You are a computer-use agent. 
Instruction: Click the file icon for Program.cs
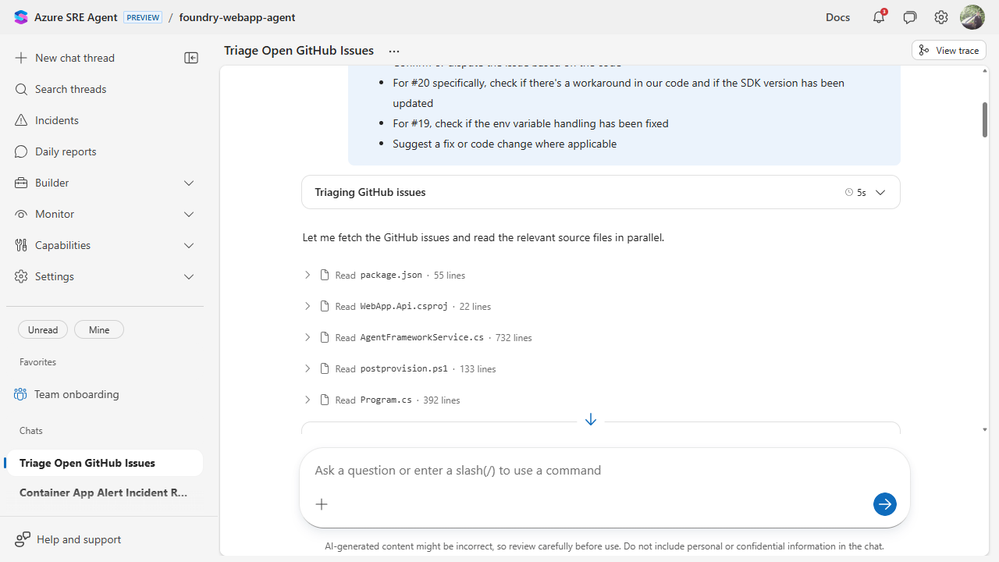(324, 400)
